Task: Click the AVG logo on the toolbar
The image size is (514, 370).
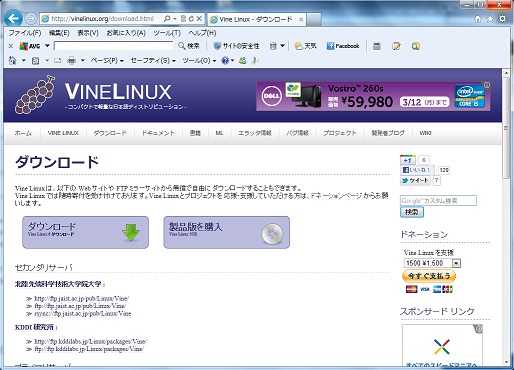Action: click(30, 46)
